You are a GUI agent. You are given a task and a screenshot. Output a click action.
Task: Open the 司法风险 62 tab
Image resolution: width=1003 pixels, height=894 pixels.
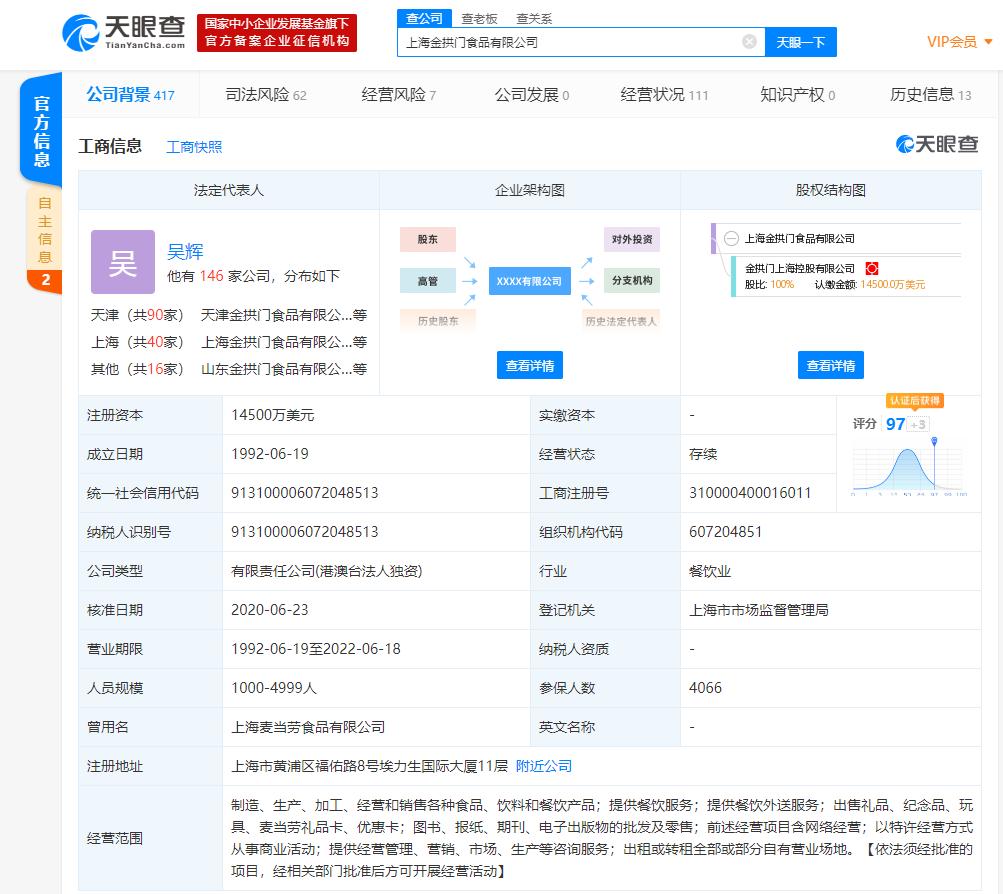coord(266,95)
